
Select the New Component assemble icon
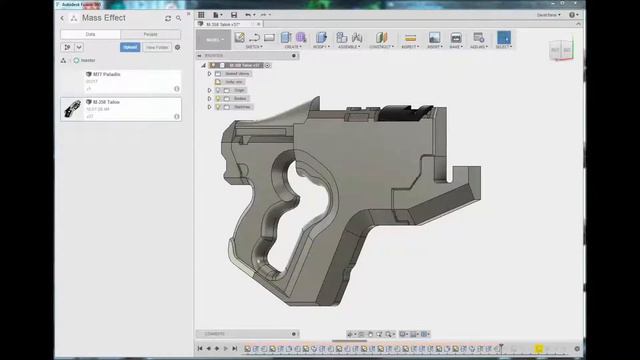[x=341, y=38]
